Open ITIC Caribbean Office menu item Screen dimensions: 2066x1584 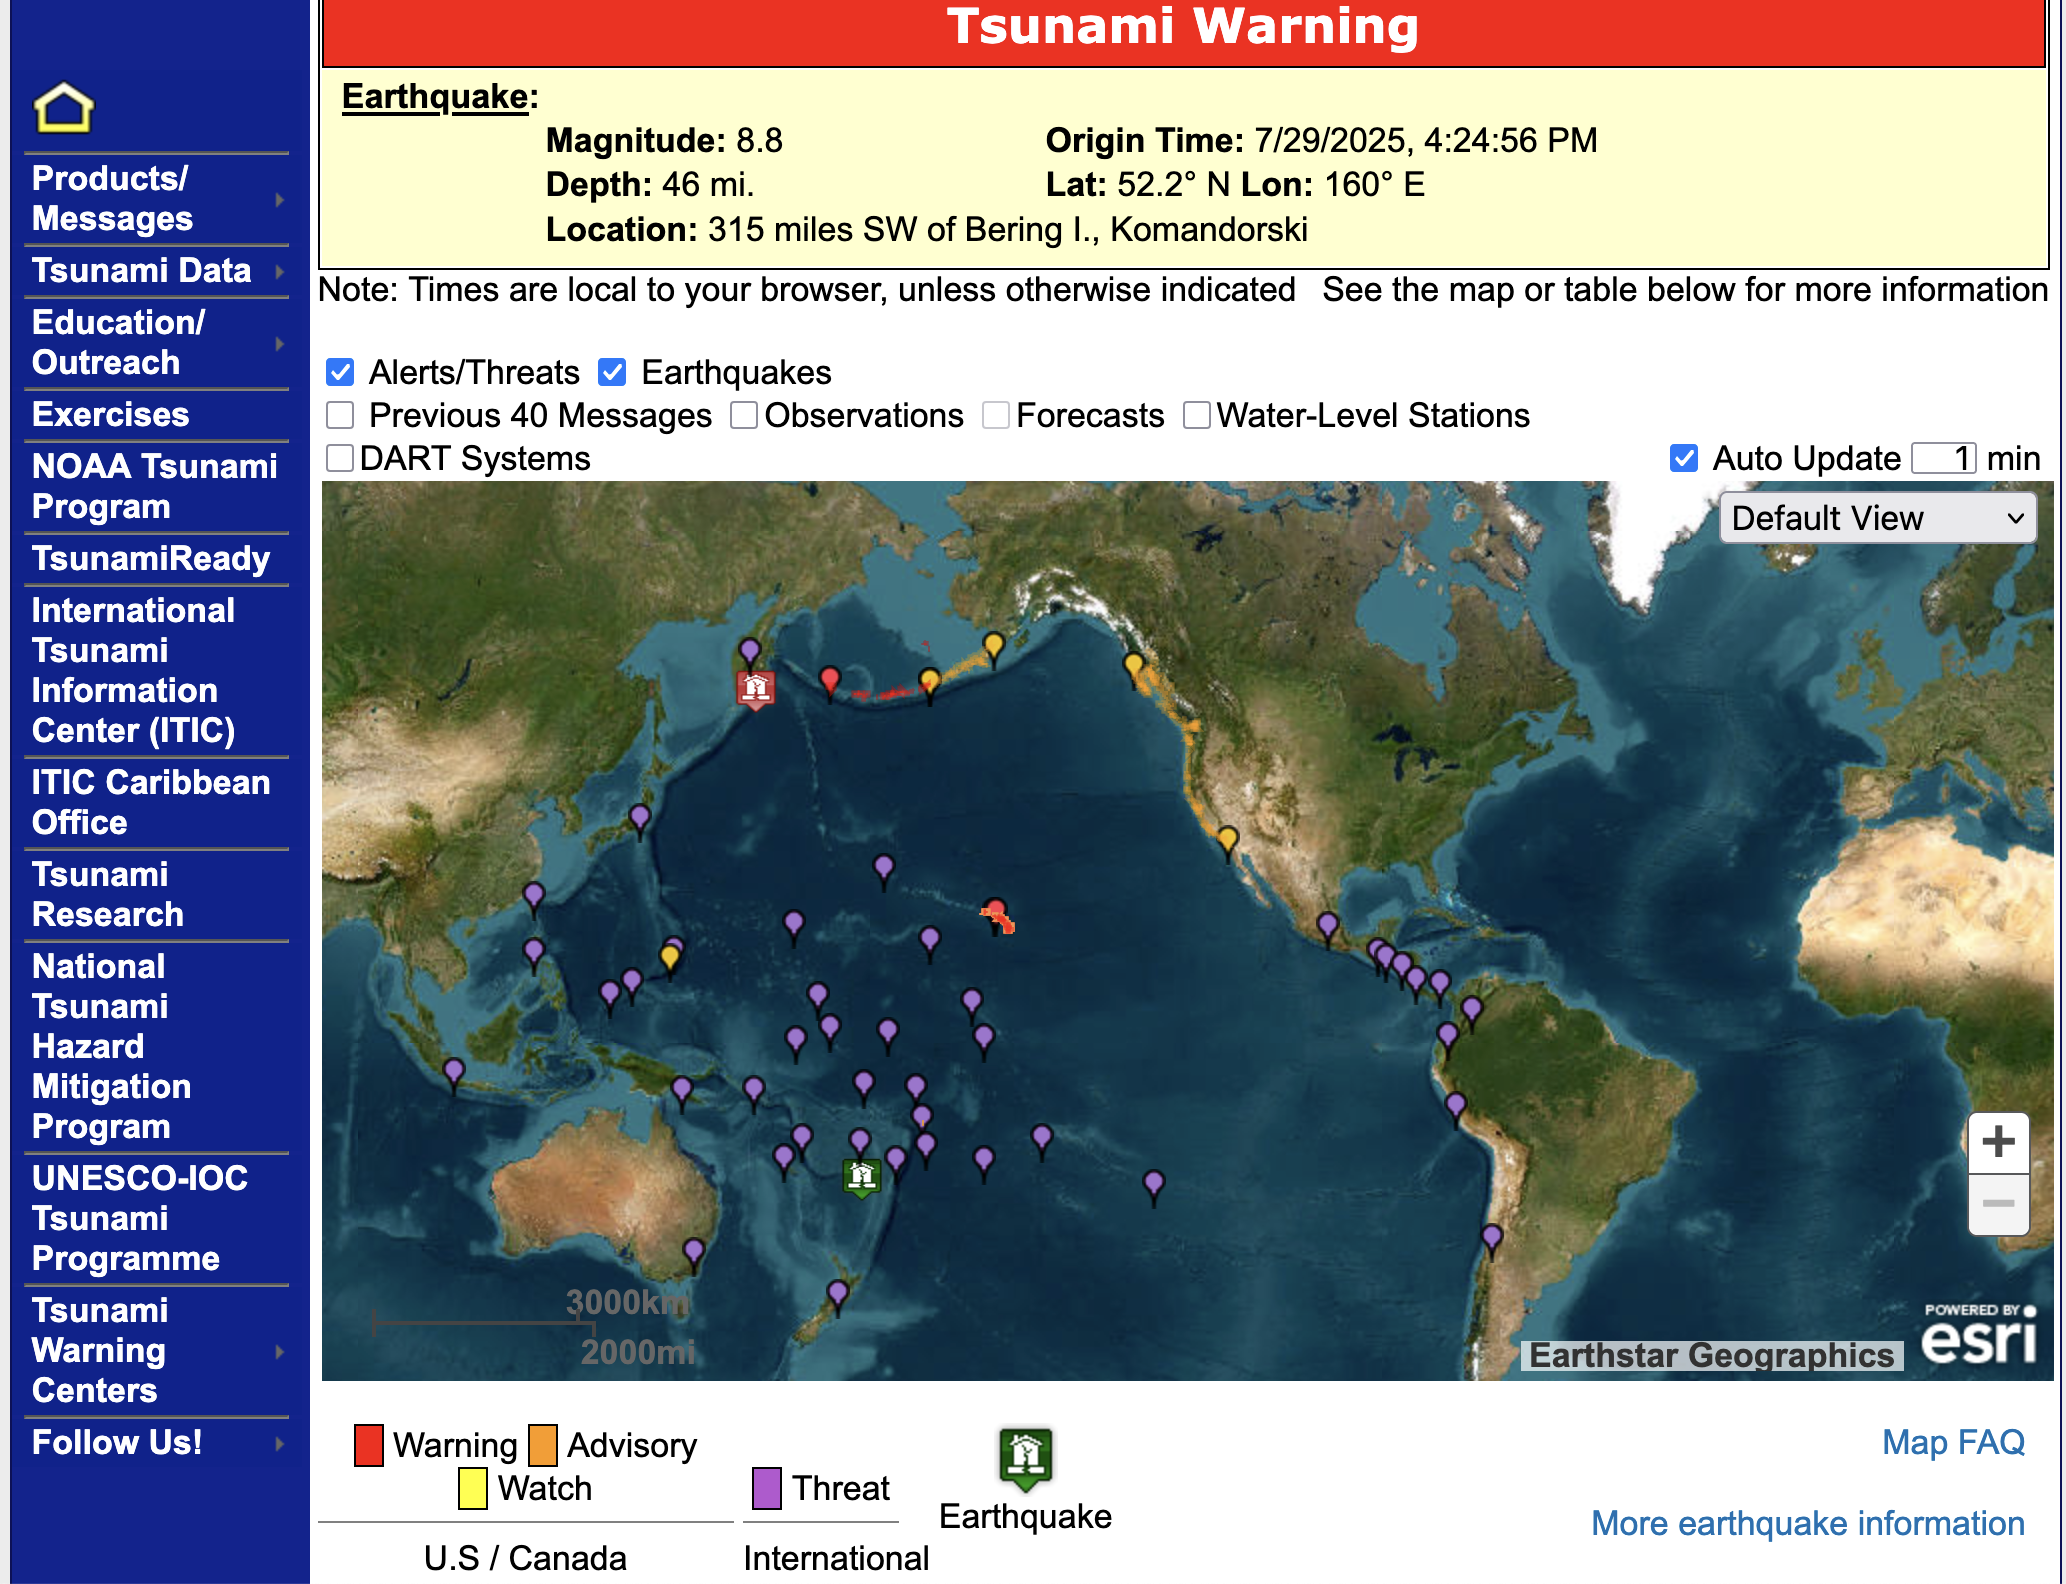151,803
